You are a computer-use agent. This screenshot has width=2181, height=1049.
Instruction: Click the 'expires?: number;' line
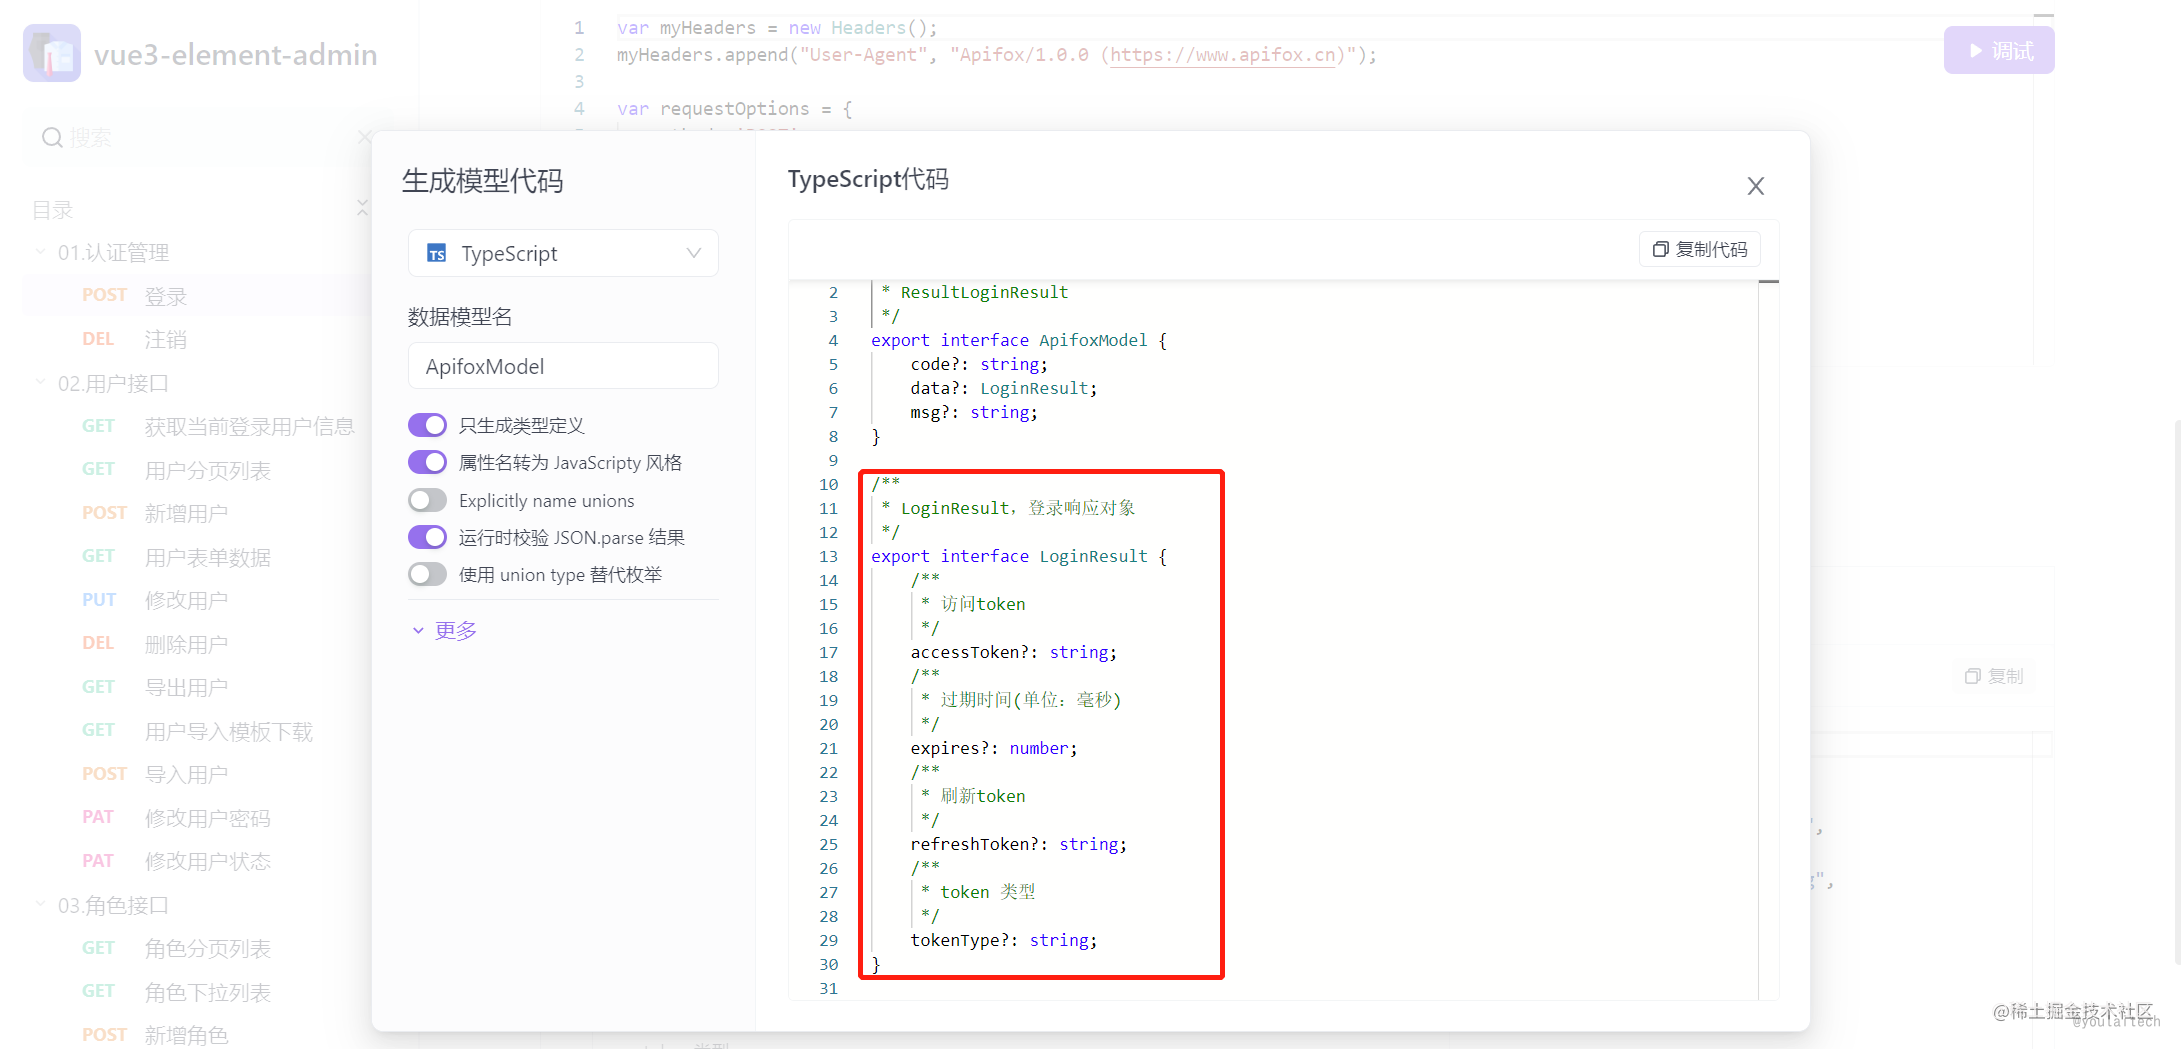[994, 748]
